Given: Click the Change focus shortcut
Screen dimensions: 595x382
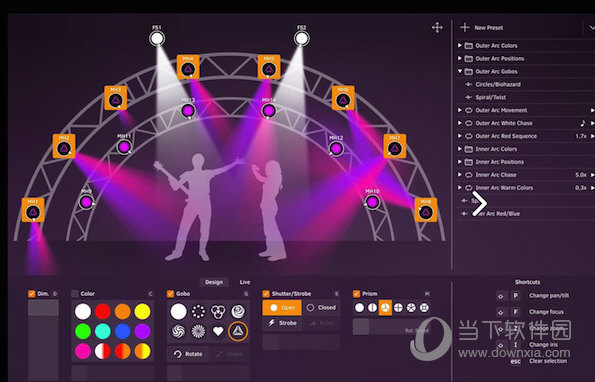Looking at the screenshot, I should (546, 312).
